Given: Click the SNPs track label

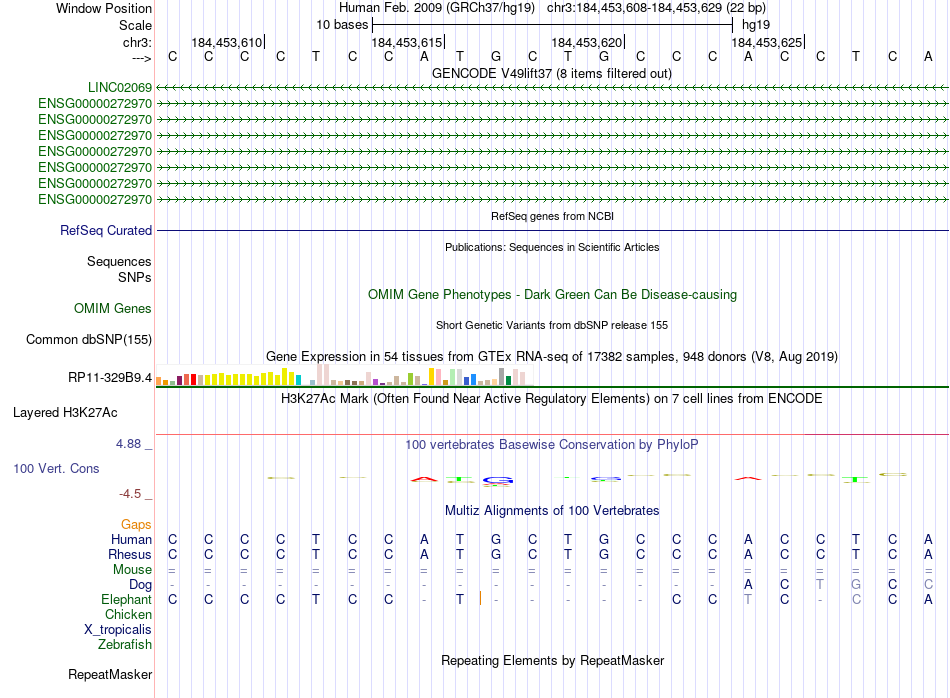Looking at the screenshot, I should pyautogui.click(x=135, y=277).
